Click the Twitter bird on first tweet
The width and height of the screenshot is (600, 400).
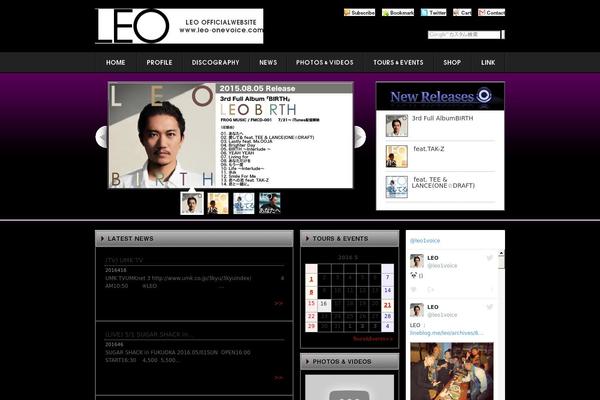[x=489, y=258]
